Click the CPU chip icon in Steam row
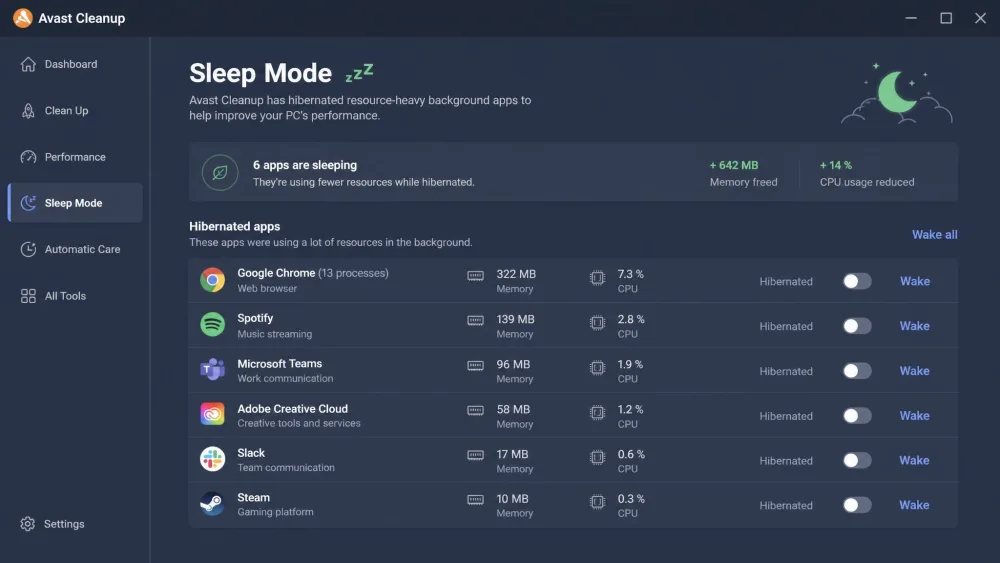Viewport: 1000px width, 563px height. point(598,502)
